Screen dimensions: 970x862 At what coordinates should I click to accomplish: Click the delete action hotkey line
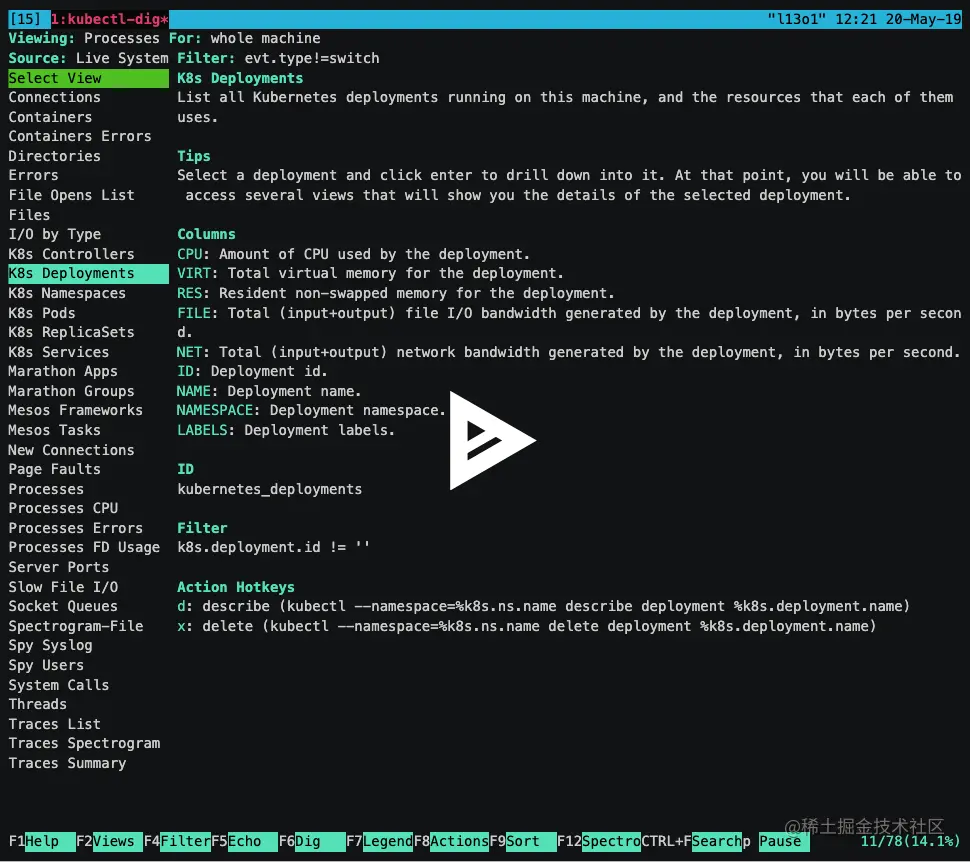click(526, 626)
